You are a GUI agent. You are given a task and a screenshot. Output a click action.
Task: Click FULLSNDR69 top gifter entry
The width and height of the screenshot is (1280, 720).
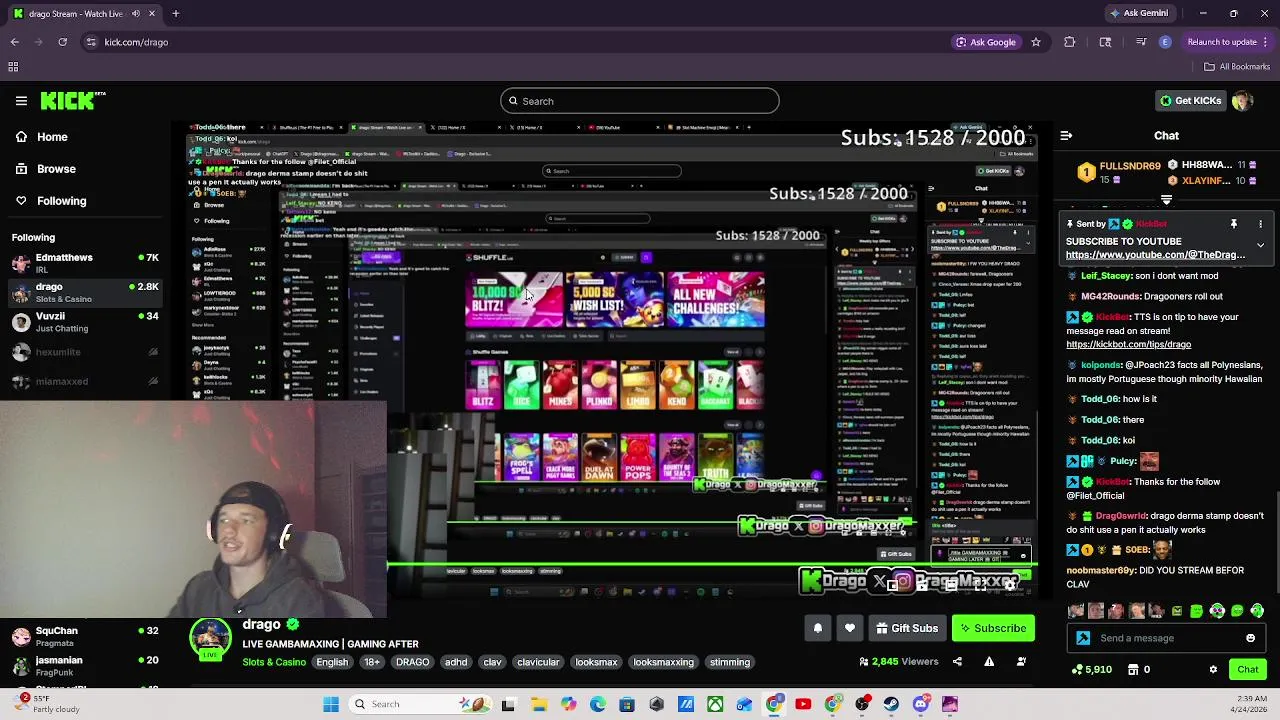[x=1120, y=172]
